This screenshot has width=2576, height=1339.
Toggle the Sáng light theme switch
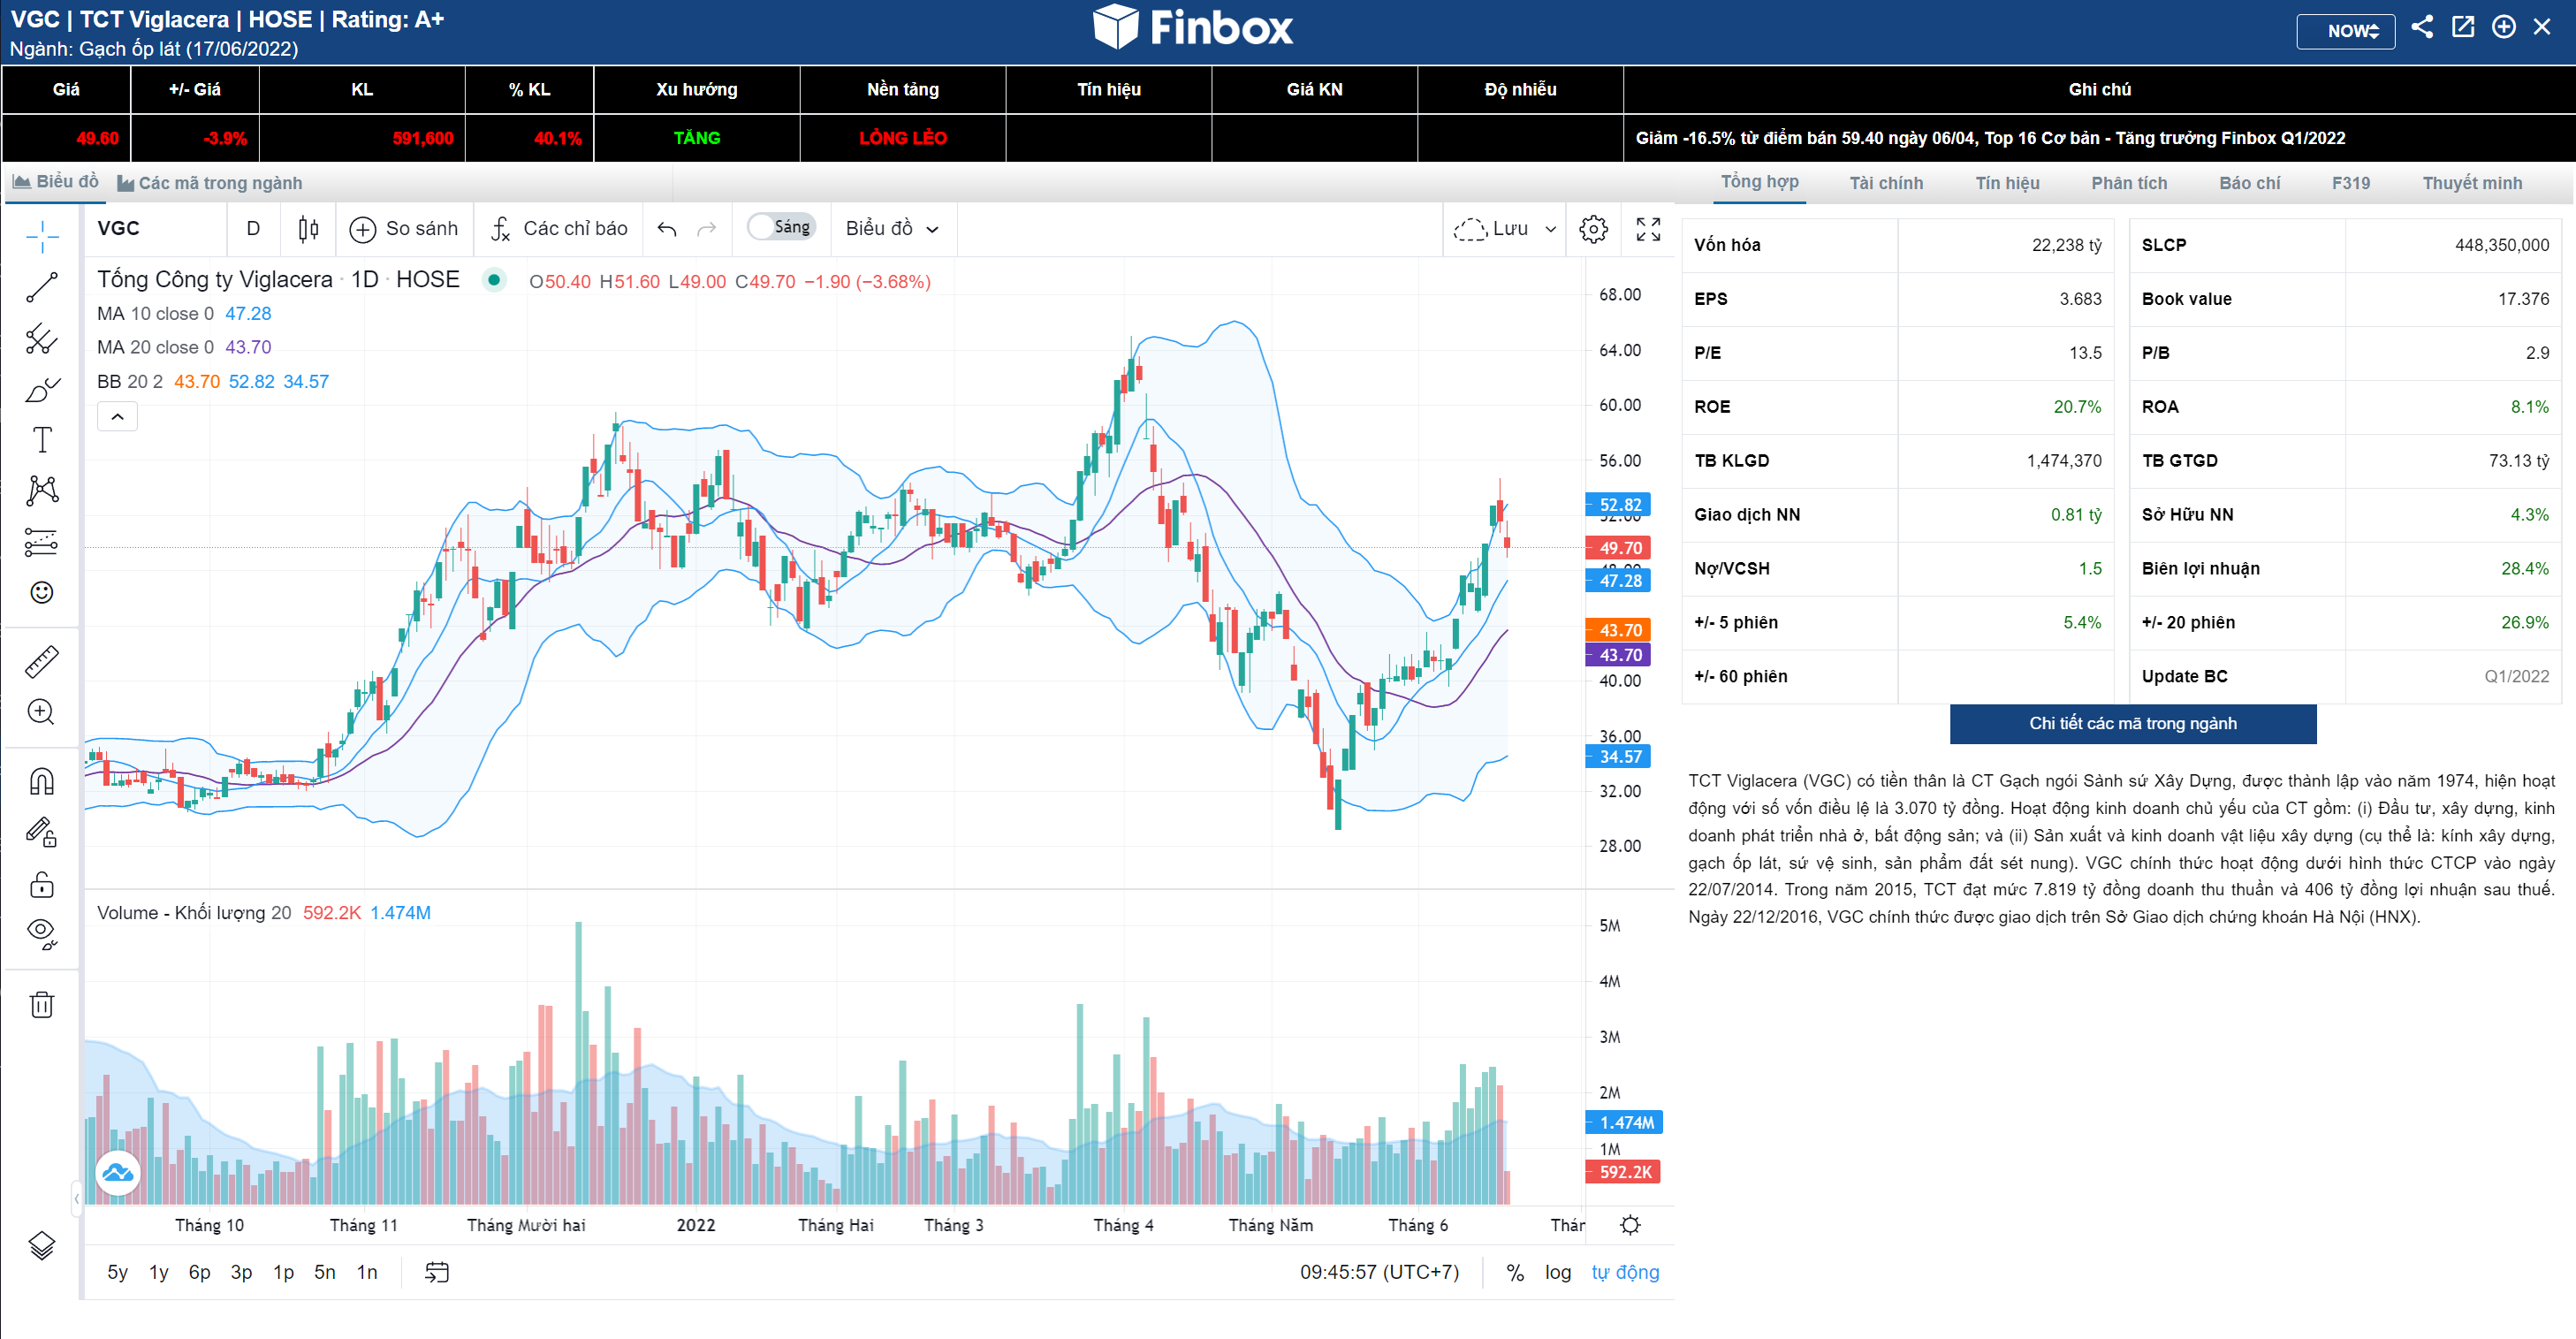[781, 227]
